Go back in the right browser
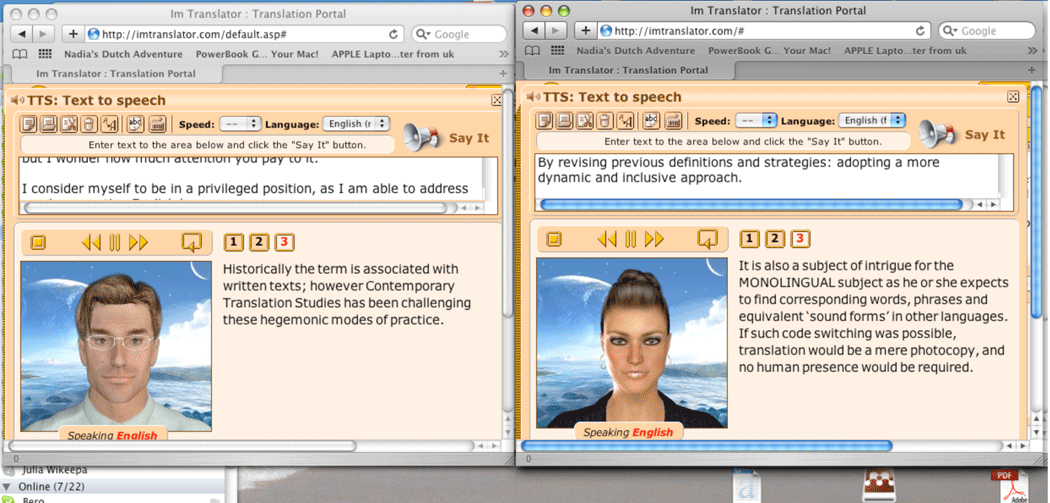Screen dimensions: 1050x503 tap(534, 30)
